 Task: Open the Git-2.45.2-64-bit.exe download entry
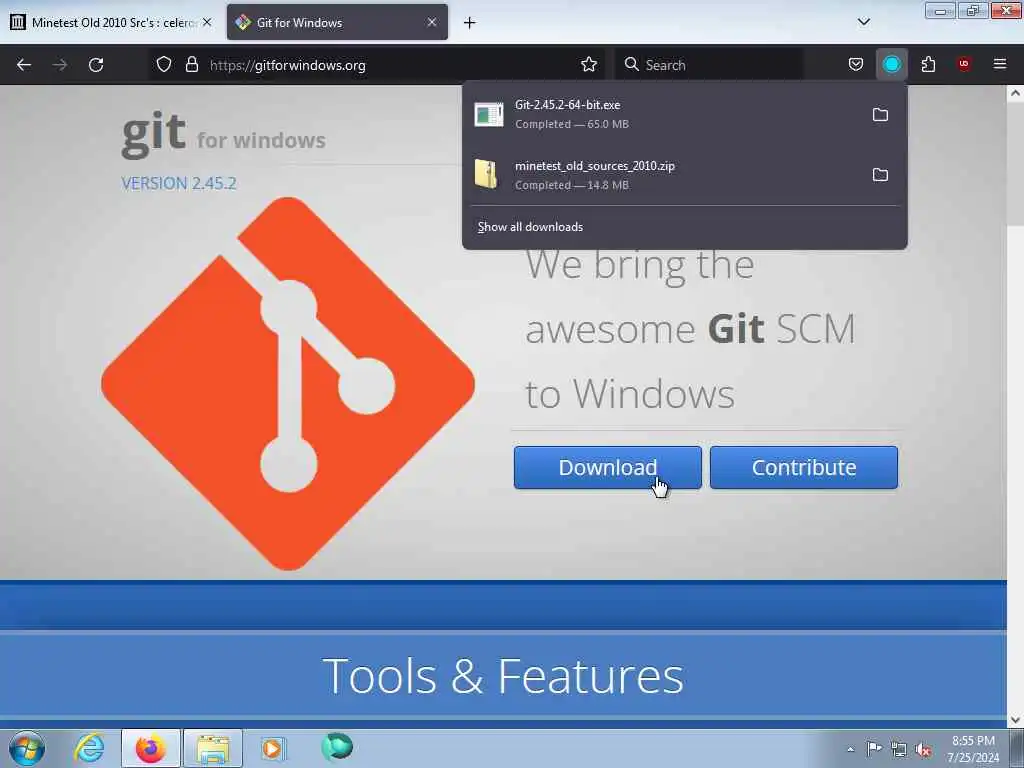[x=666, y=114]
